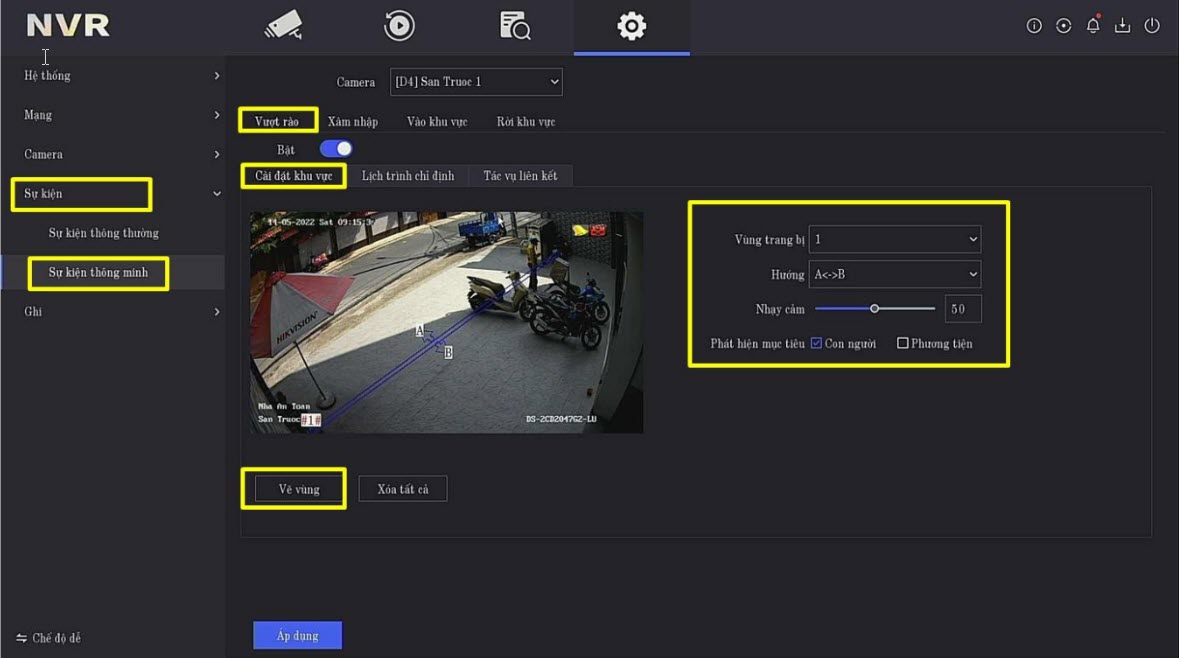Click the download icon in header
Viewport: 1179px width, 658px height.
click(x=1122, y=26)
